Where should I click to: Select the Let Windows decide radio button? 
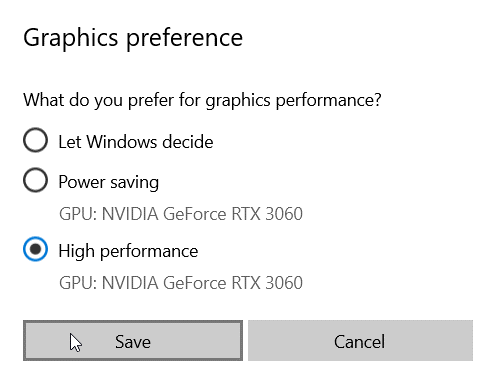coord(35,140)
